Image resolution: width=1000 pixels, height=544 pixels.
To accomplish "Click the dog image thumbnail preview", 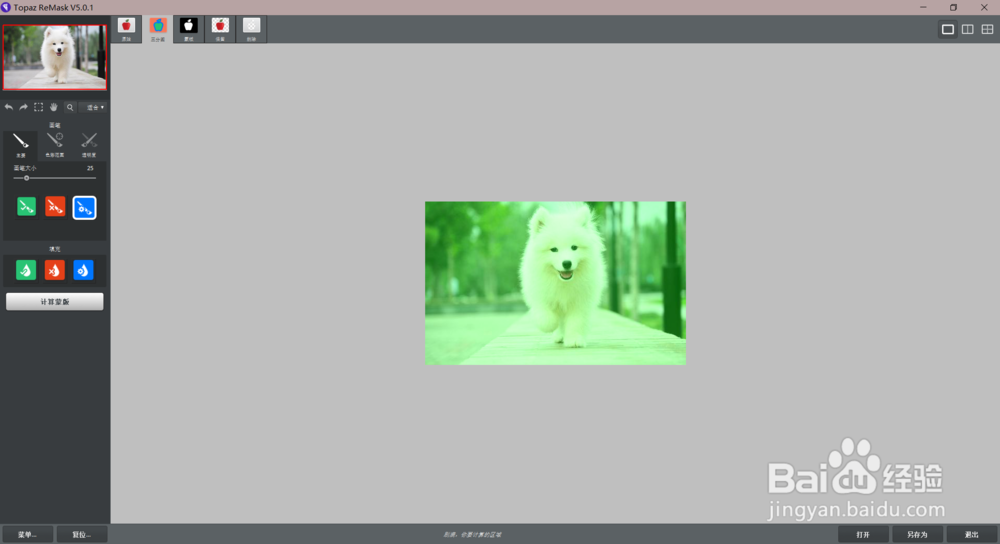I will [x=55, y=57].
